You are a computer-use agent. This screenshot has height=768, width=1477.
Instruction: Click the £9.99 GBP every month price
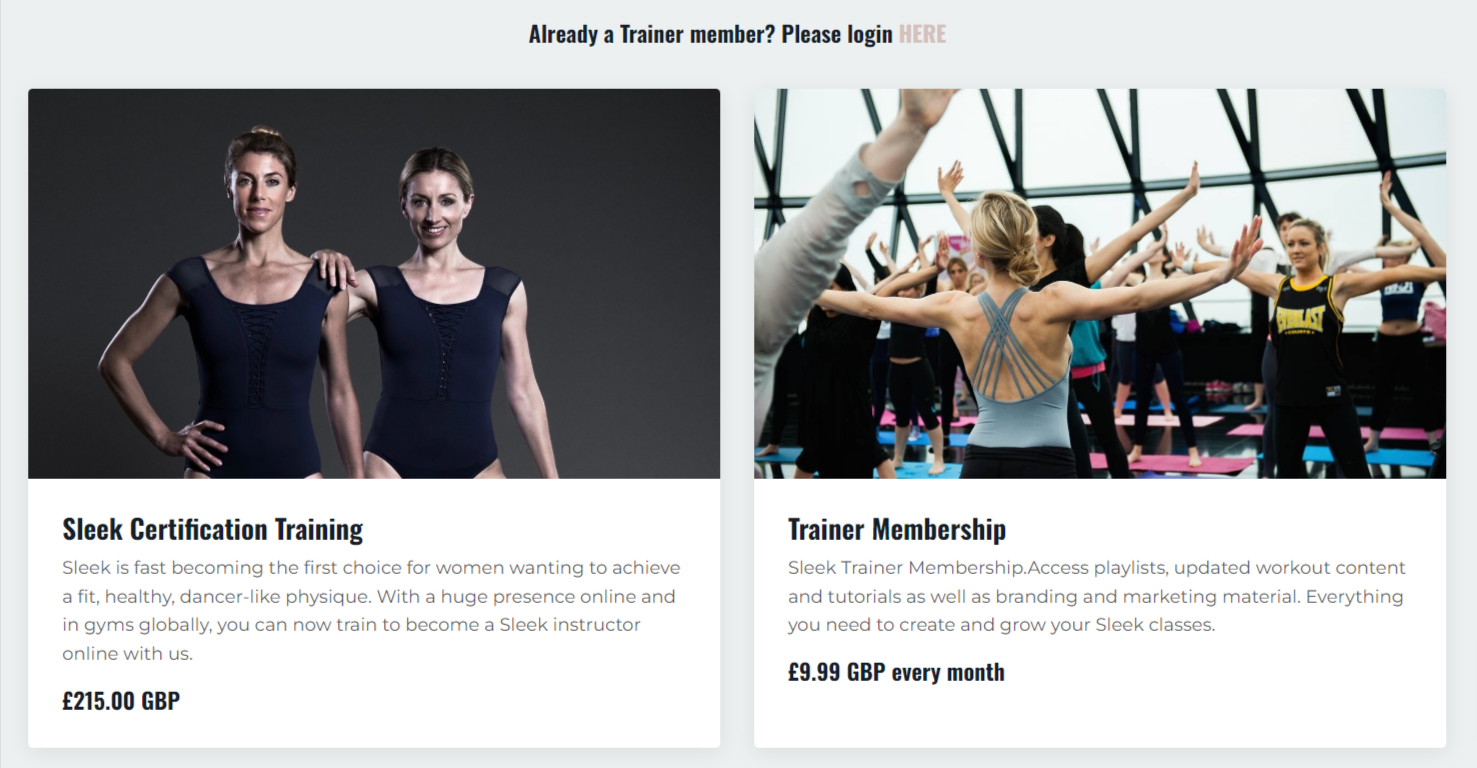point(896,672)
